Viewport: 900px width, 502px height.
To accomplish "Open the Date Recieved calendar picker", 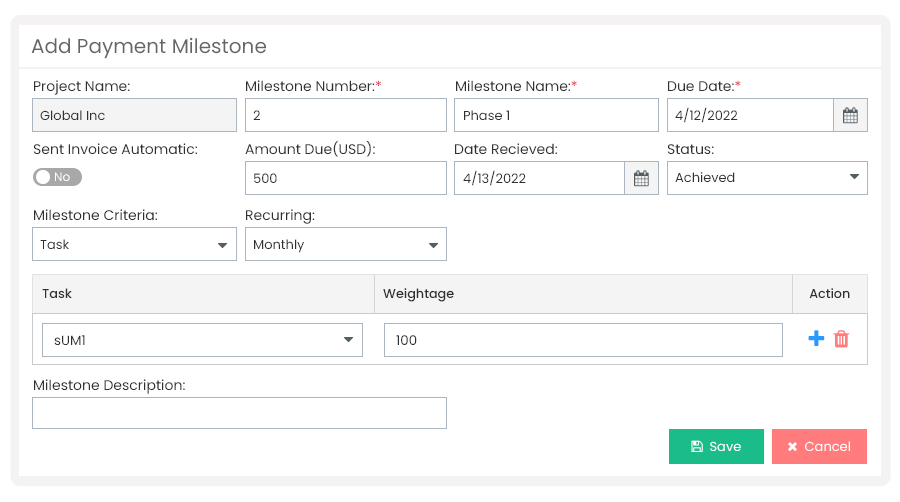I will pos(641,178).
